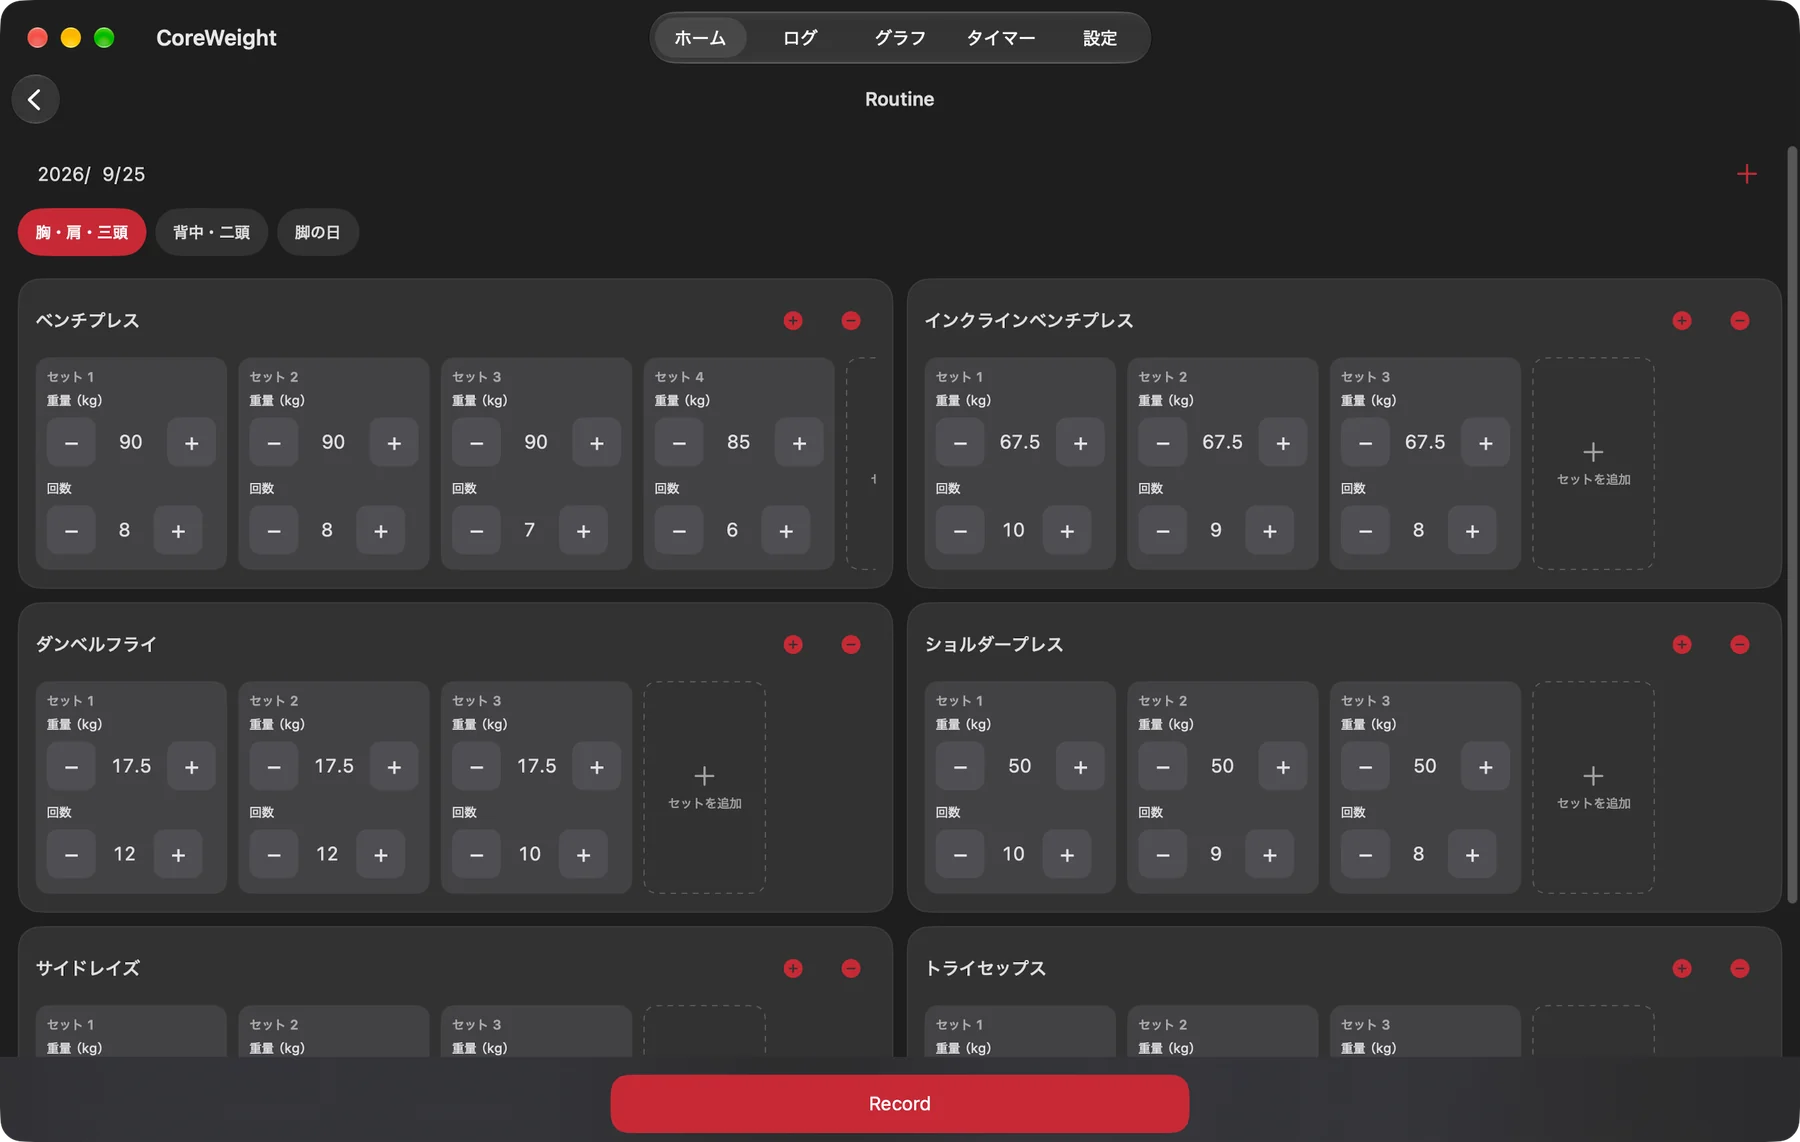Decrease ベンチプレス set 2 reps
Screen dimensions: 1800x1142
[x=274, y=530]
